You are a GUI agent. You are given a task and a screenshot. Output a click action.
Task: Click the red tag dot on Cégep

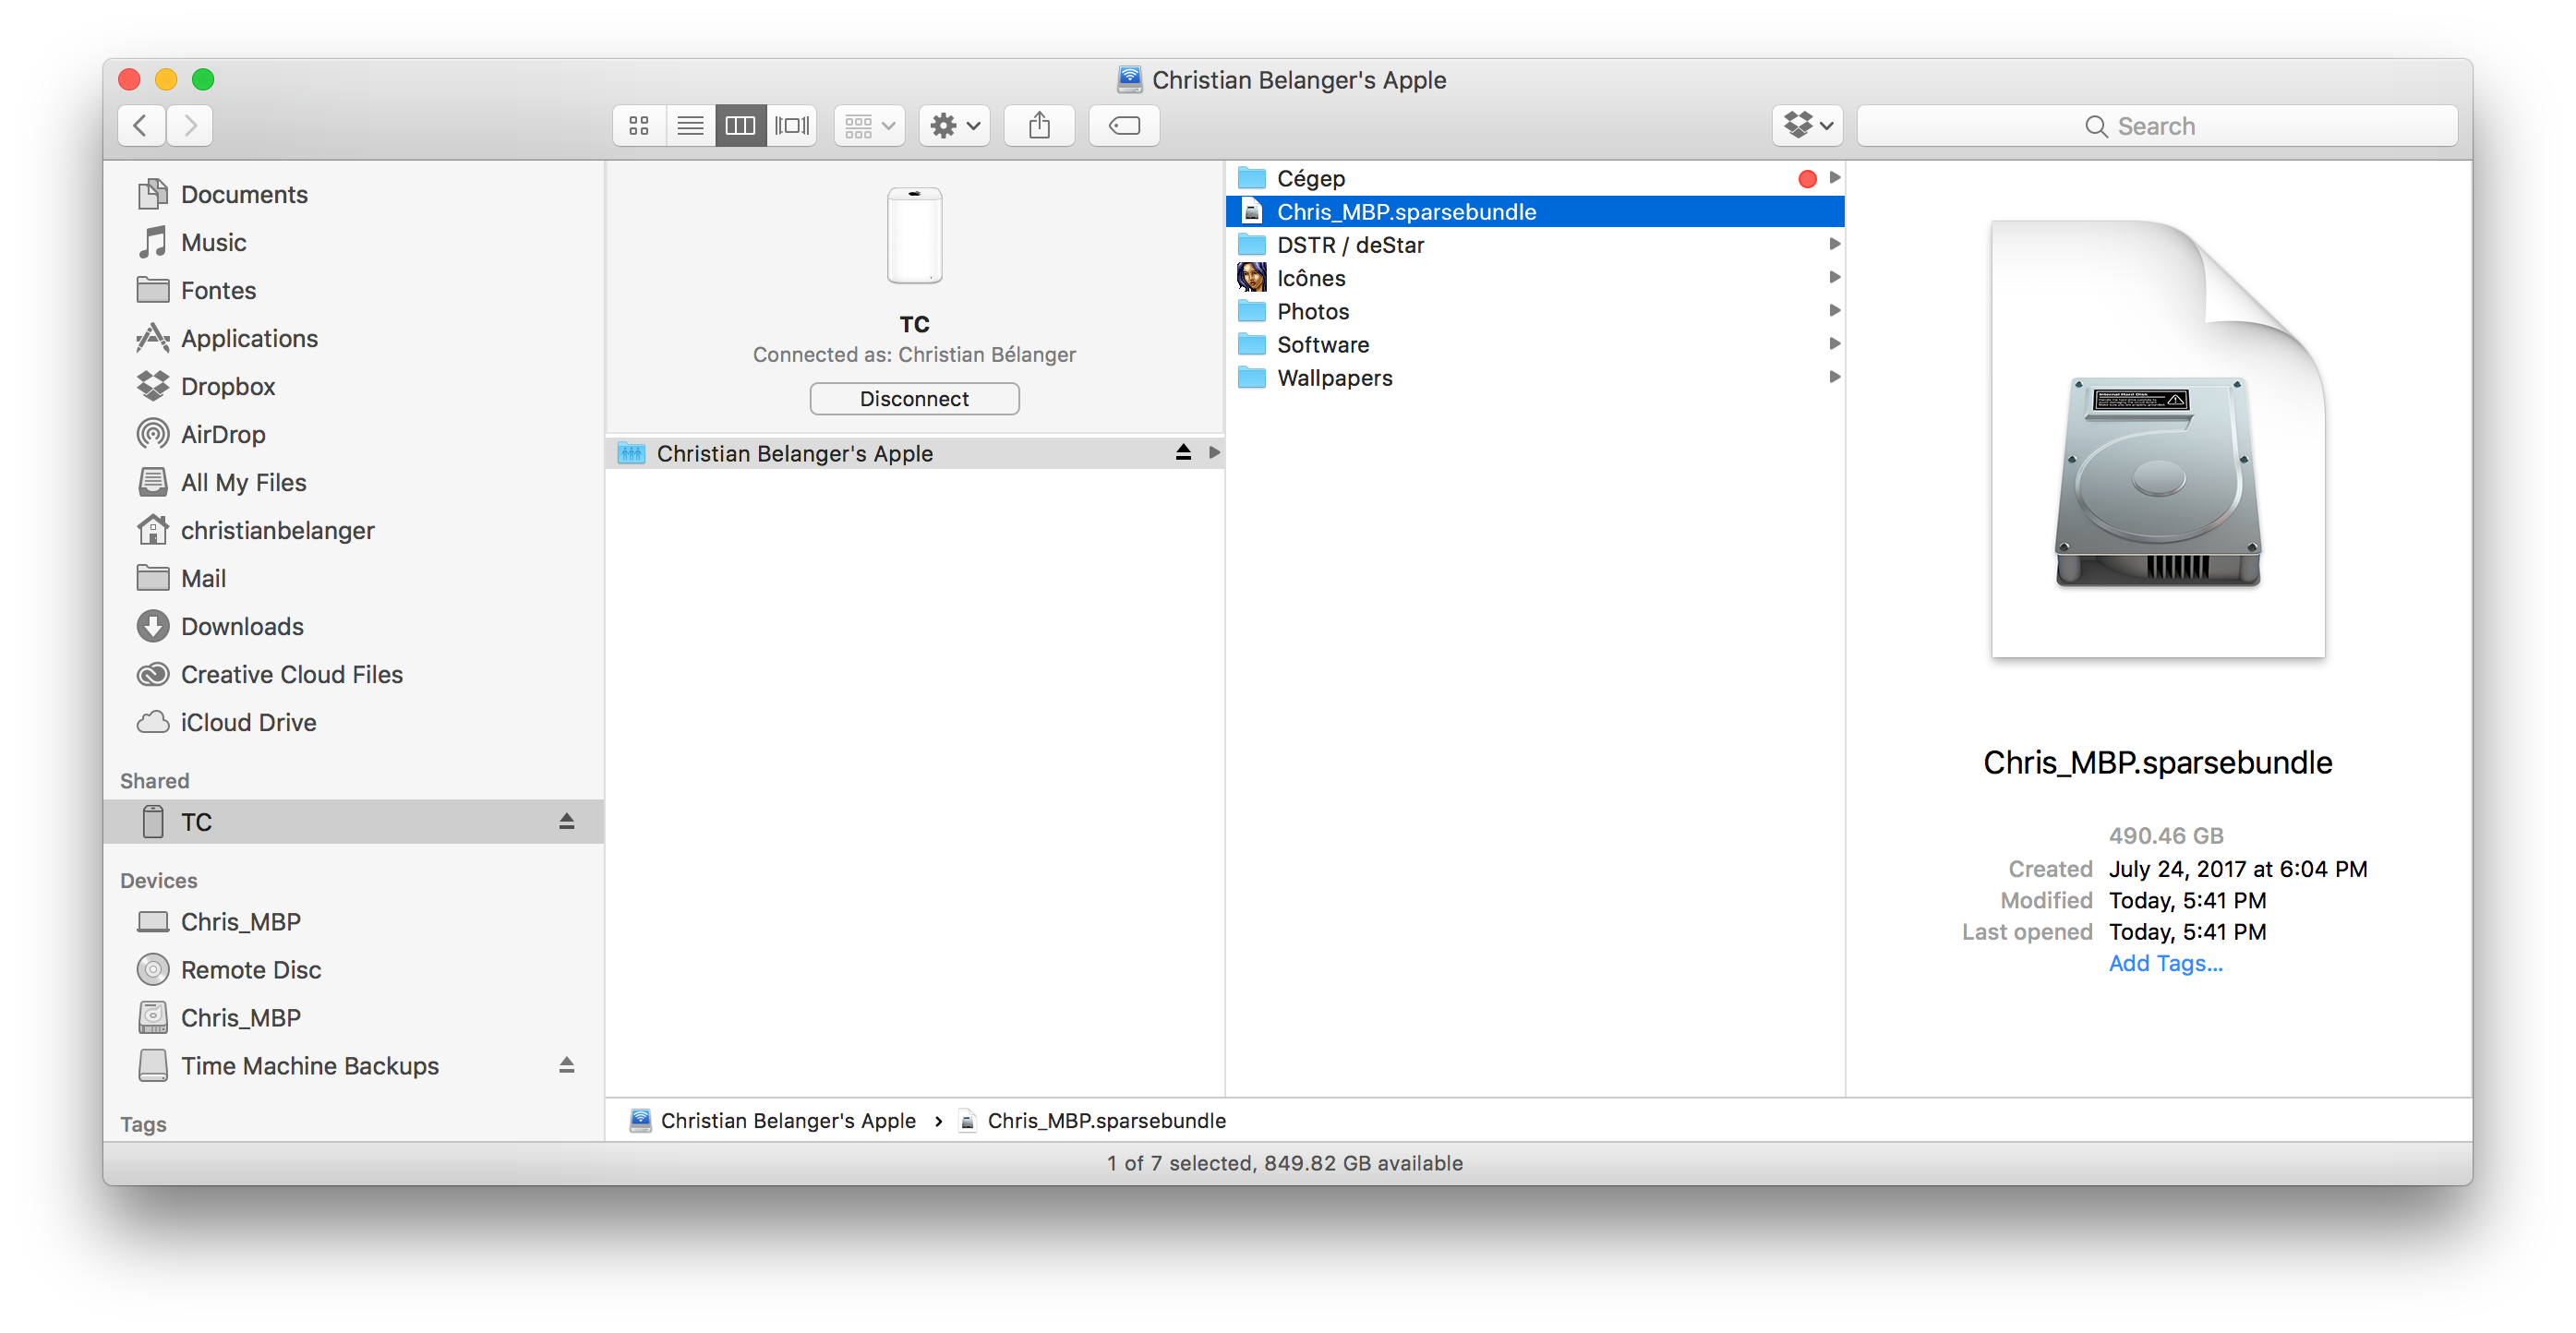[1807, 179]
